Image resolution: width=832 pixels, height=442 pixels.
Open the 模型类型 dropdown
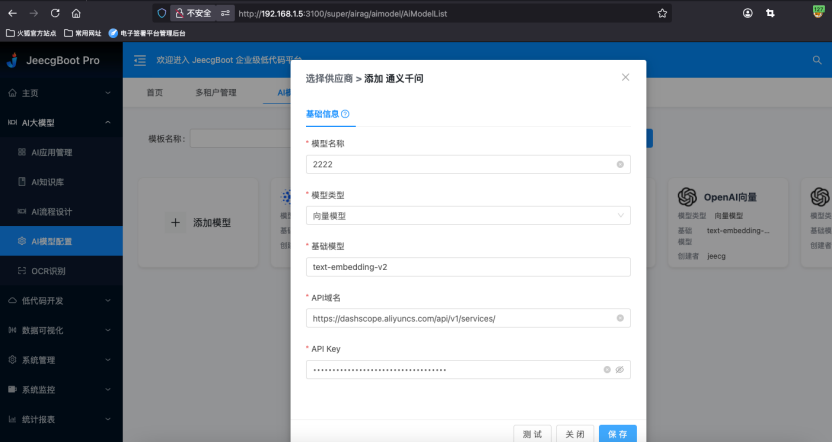pos(468,215)
